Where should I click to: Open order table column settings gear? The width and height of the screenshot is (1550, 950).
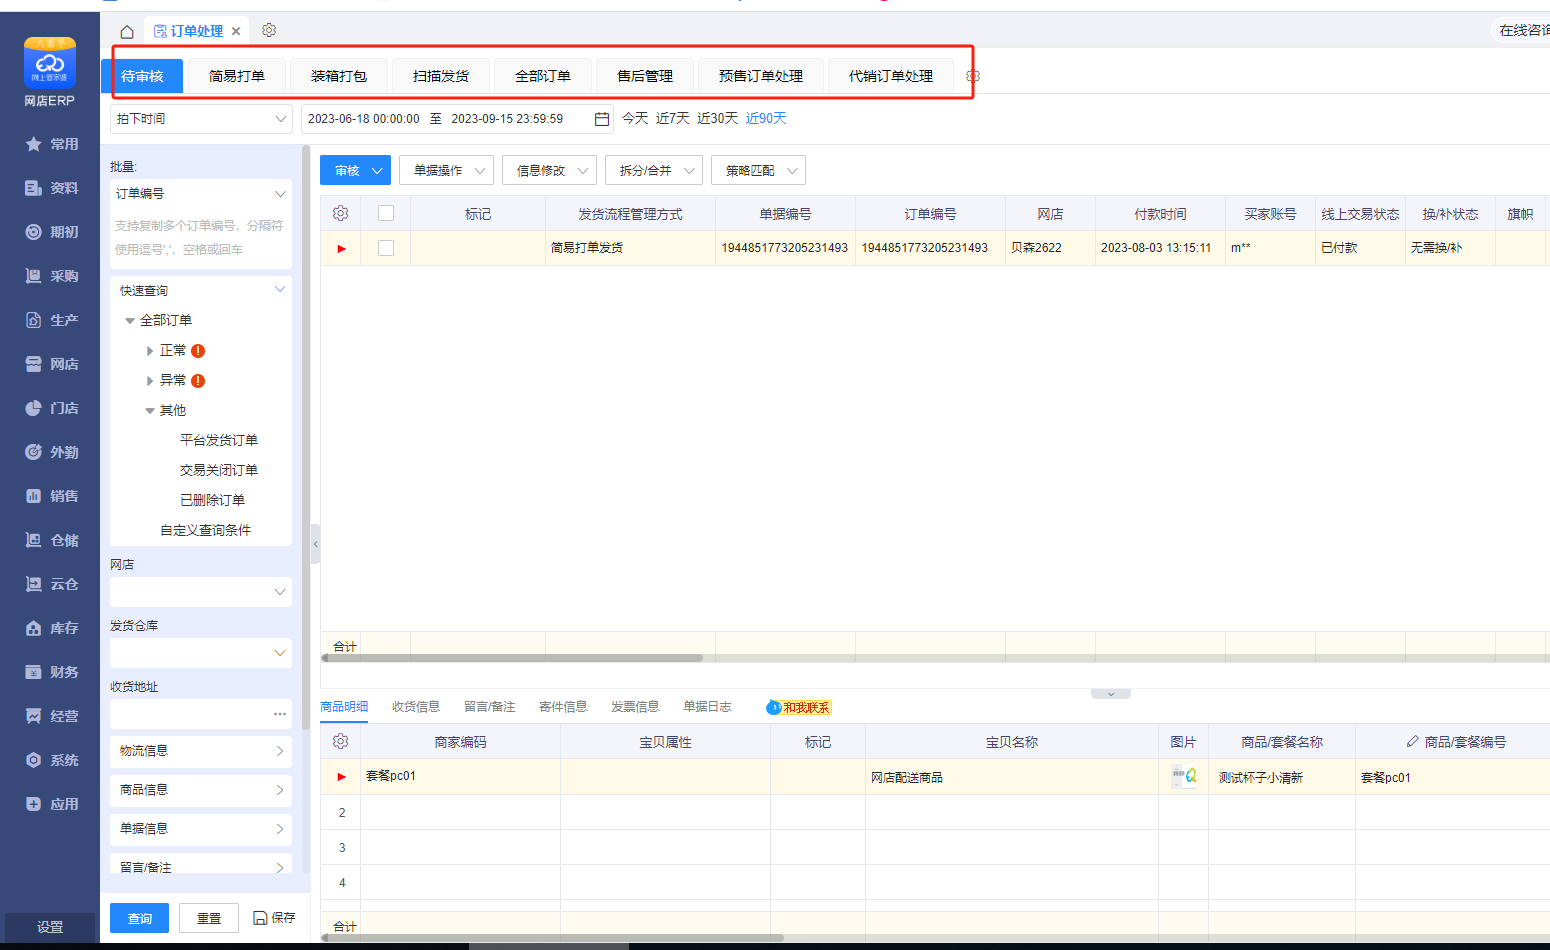click(340, 213)
